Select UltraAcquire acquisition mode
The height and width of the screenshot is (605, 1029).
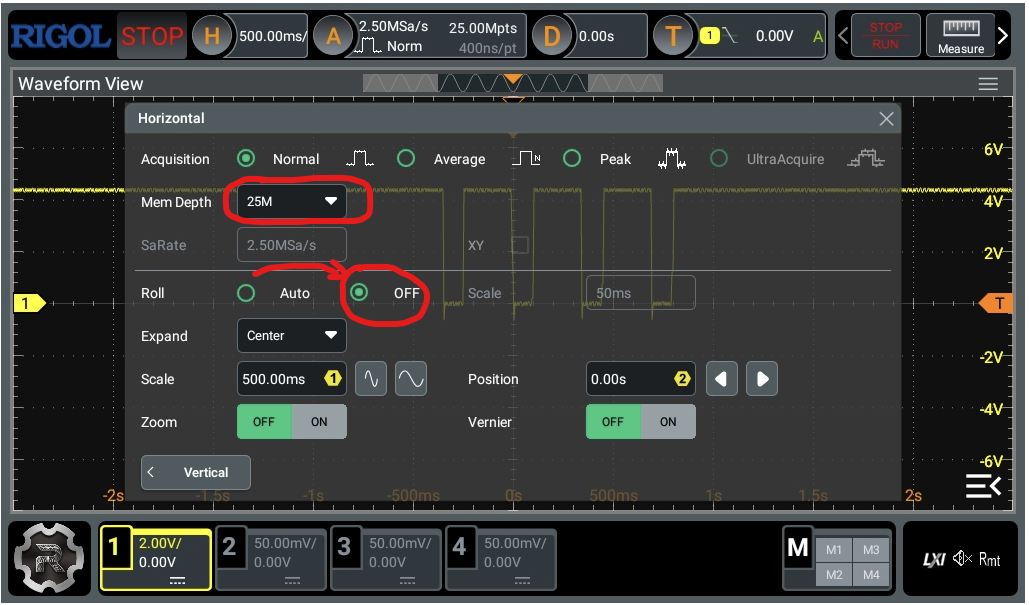[x=719, y=158]
